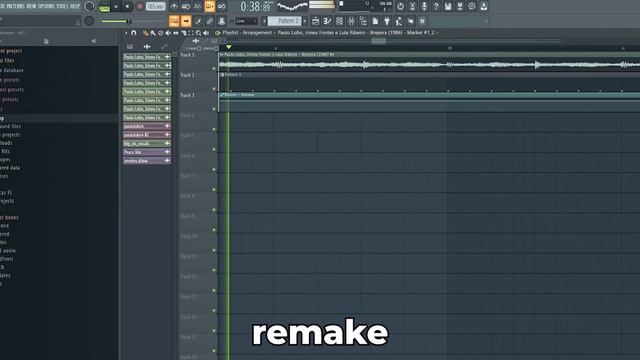The image size is (640, 360).
Task: Mute Track 2 using its LED
Action: click(x=214, y=89)
